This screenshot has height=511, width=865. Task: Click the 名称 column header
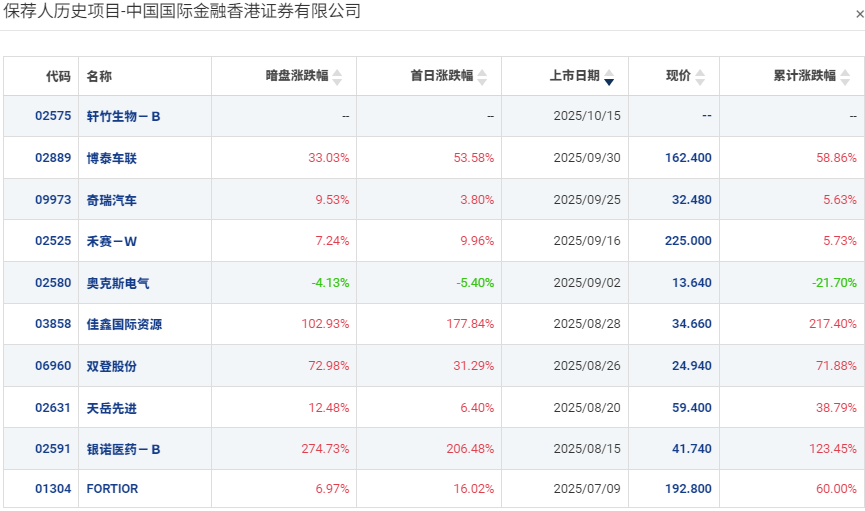pyautogui.click(x=99, y=76)
